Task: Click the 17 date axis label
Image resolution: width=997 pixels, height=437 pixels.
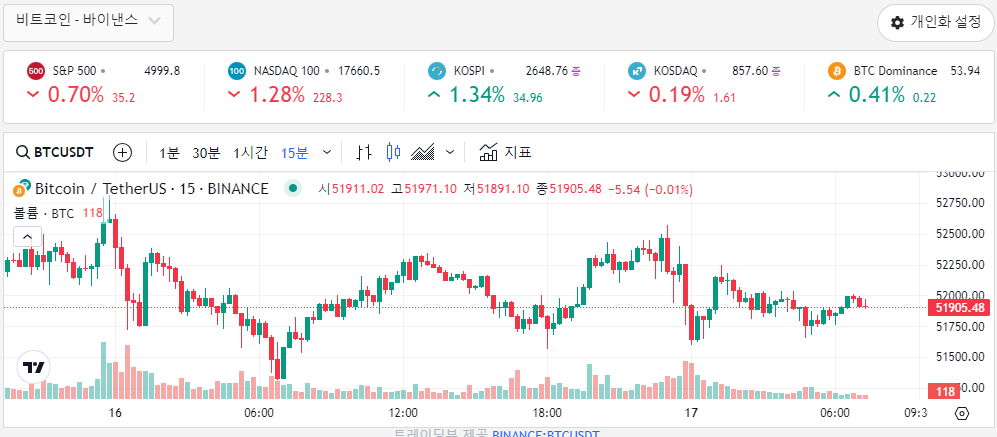Action: [x=691, y=413]
